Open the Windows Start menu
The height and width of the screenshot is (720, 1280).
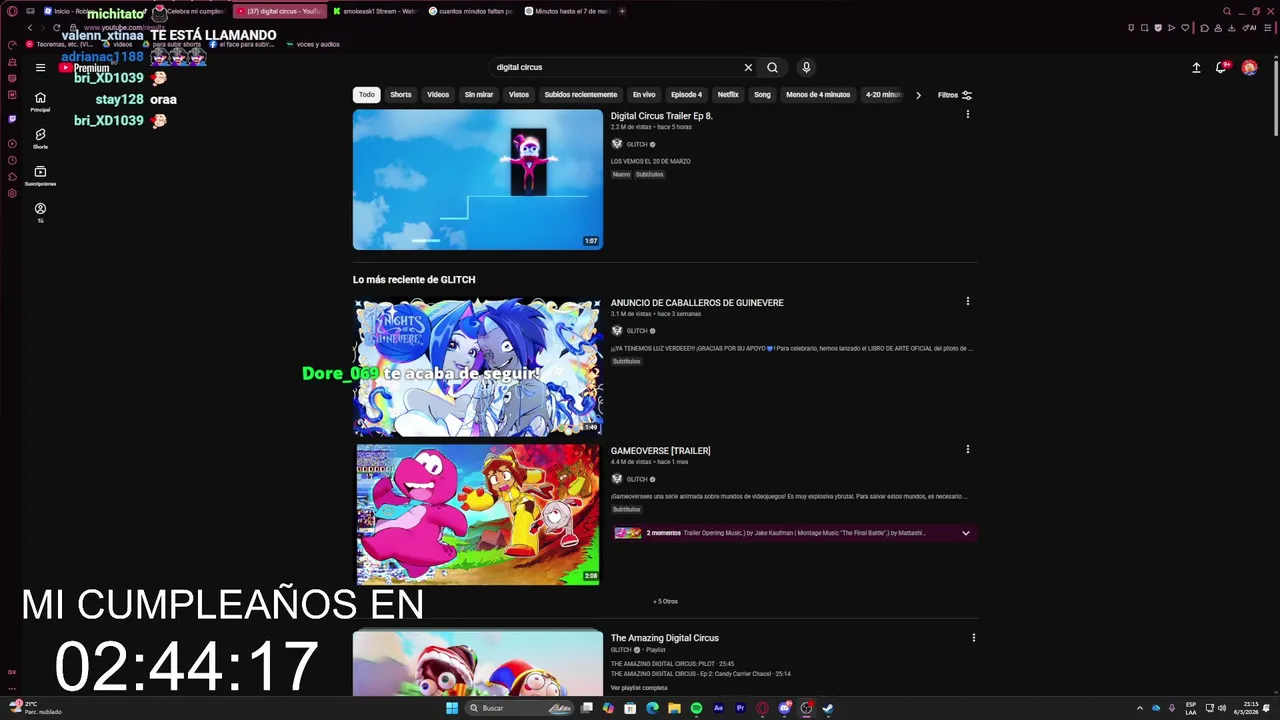(x=452, y=708)
